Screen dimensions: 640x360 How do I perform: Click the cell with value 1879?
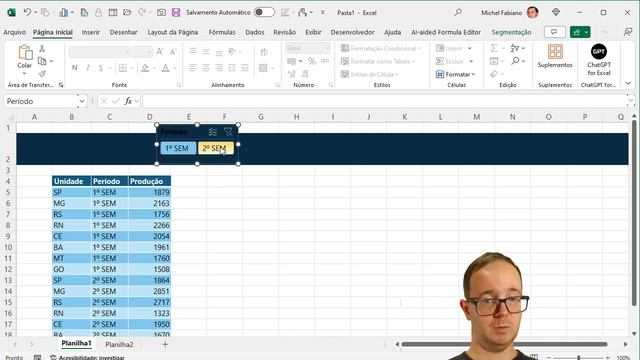tap(150, 192)
